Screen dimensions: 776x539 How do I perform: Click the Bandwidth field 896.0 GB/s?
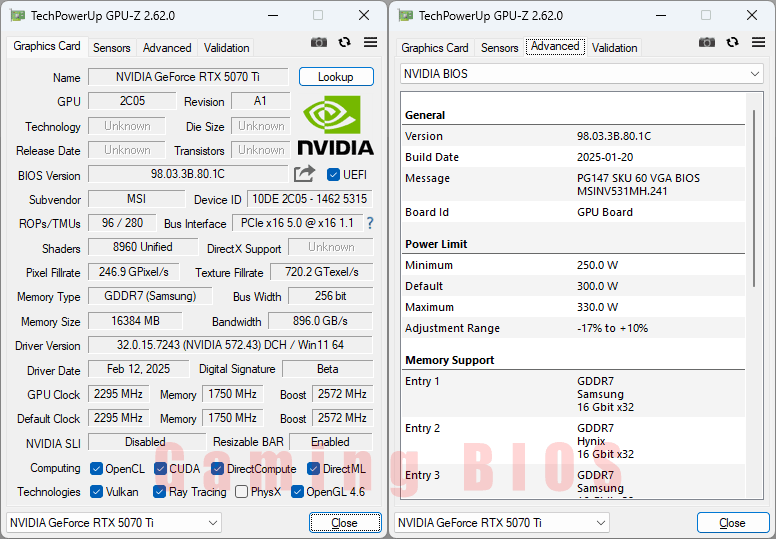(320, 321)
